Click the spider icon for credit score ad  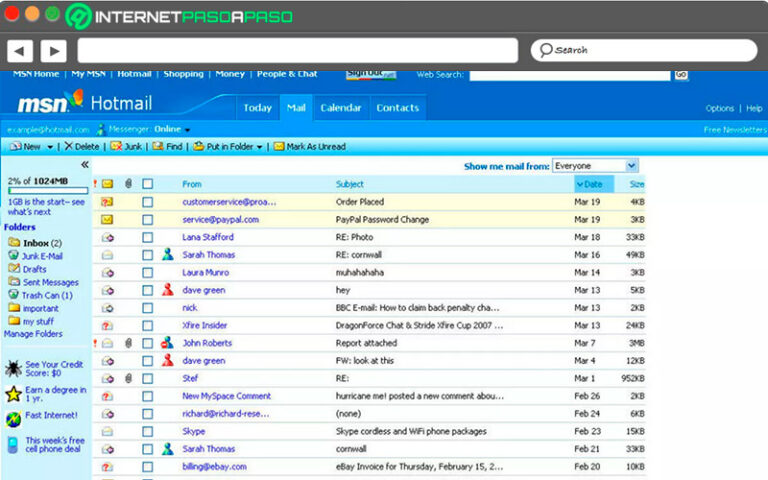13,368
